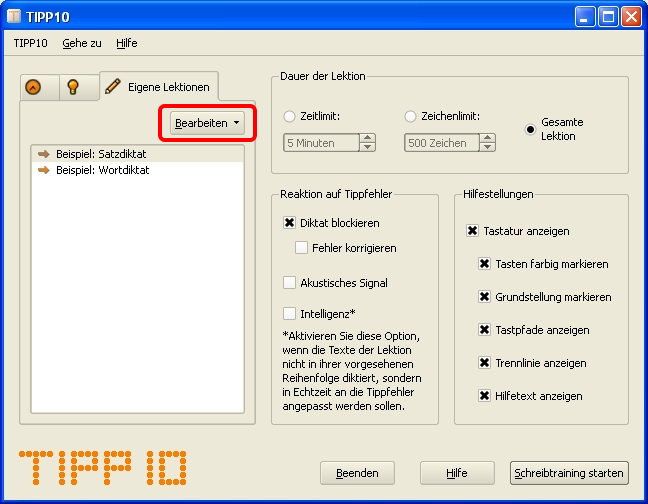Screen dimensions: 648x504
Task: Toggle Tastatur anzeigen checkbox
Action: tap(472, 231)
